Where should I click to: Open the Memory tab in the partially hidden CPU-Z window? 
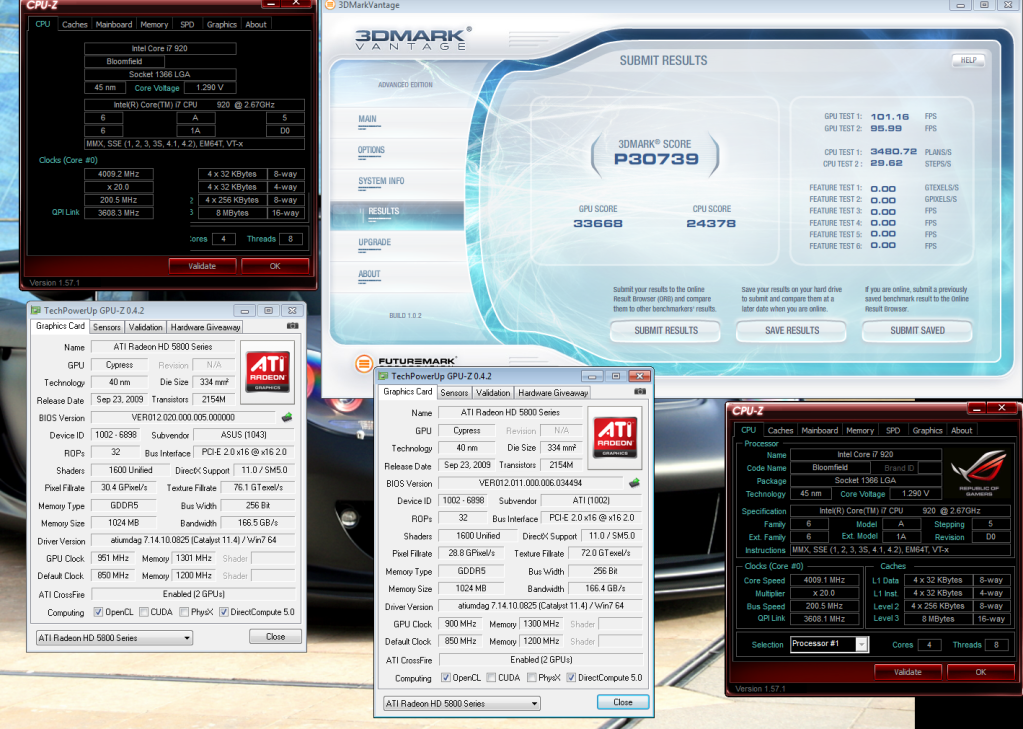coord(154,24)
